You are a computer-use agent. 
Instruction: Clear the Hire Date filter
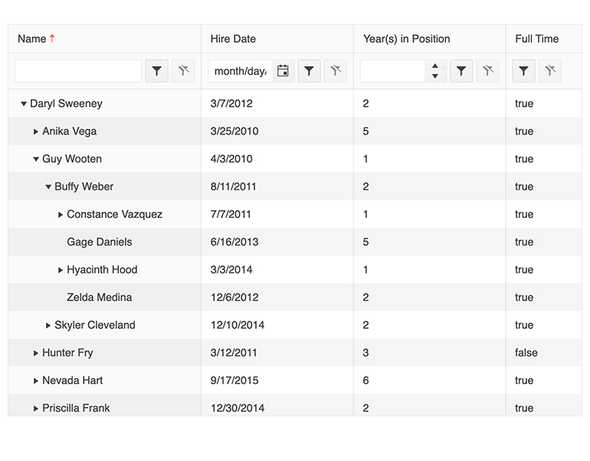point(336,71)
